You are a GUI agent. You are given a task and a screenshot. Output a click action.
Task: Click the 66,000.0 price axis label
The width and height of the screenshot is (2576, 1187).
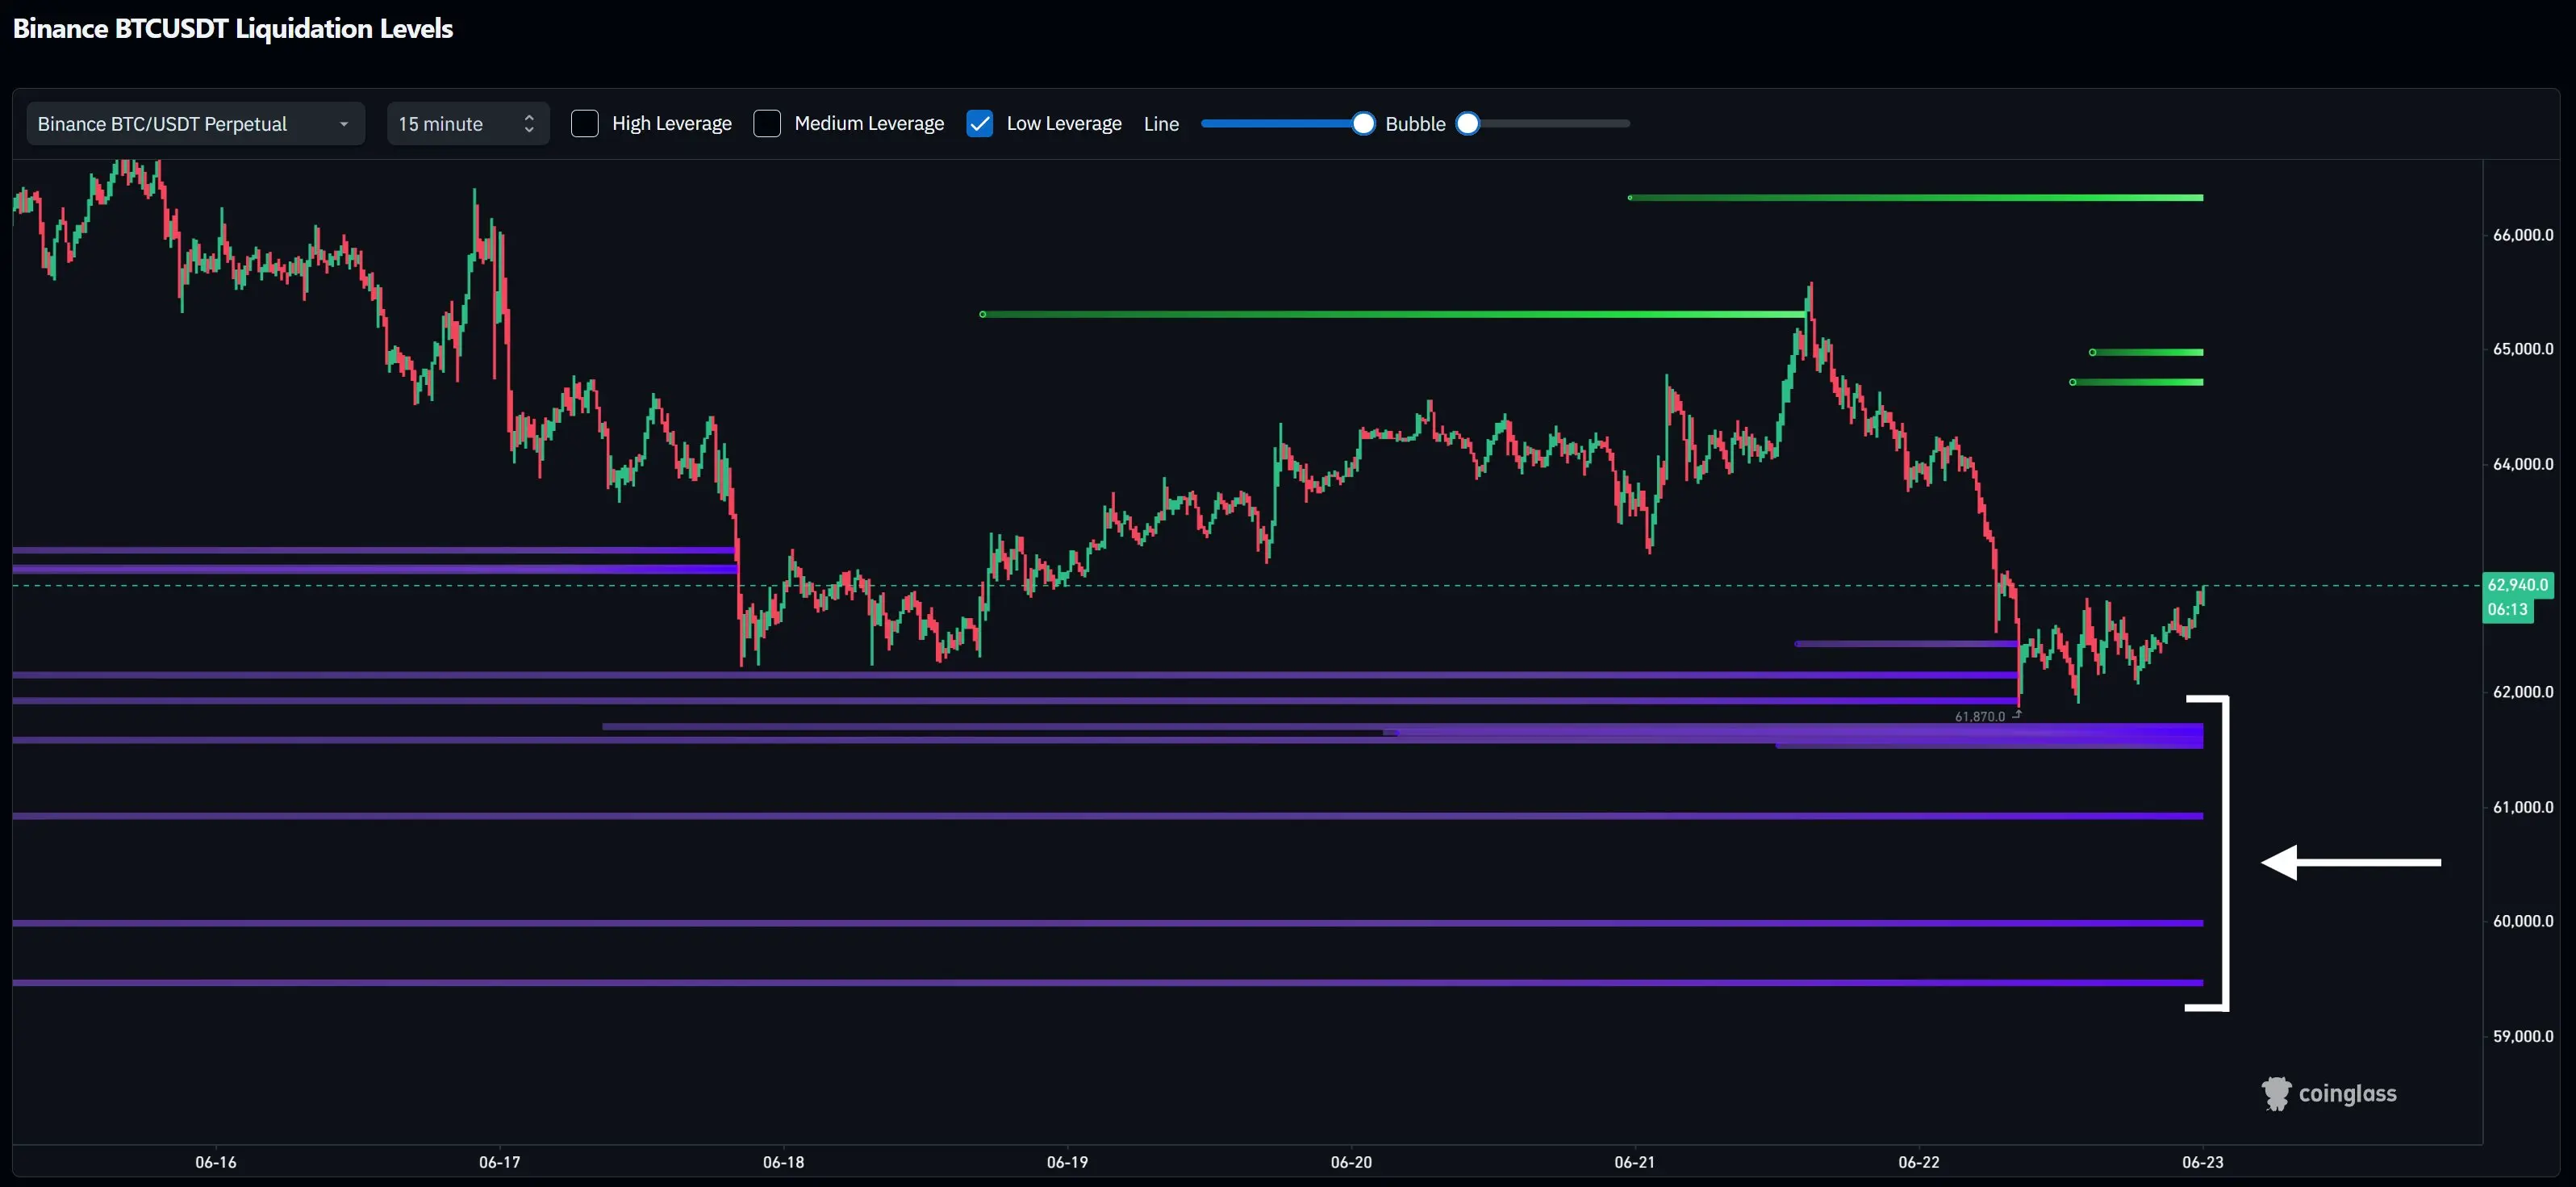(2523, 235)
